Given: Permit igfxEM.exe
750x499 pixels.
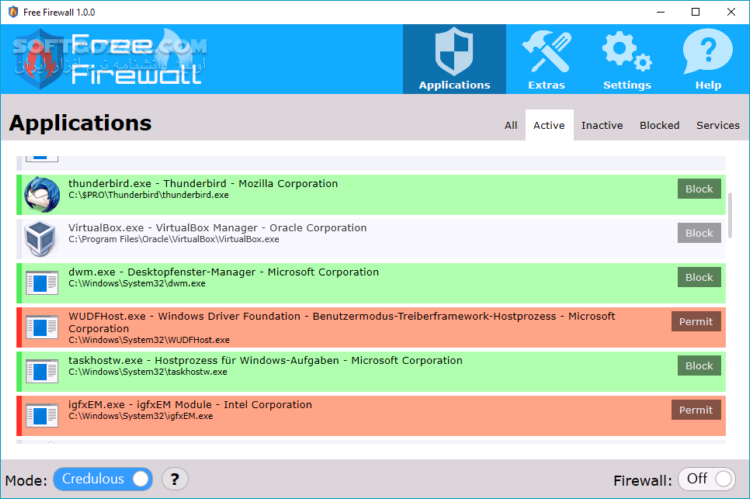Looking at the screenshot, I should pos(696,410).
